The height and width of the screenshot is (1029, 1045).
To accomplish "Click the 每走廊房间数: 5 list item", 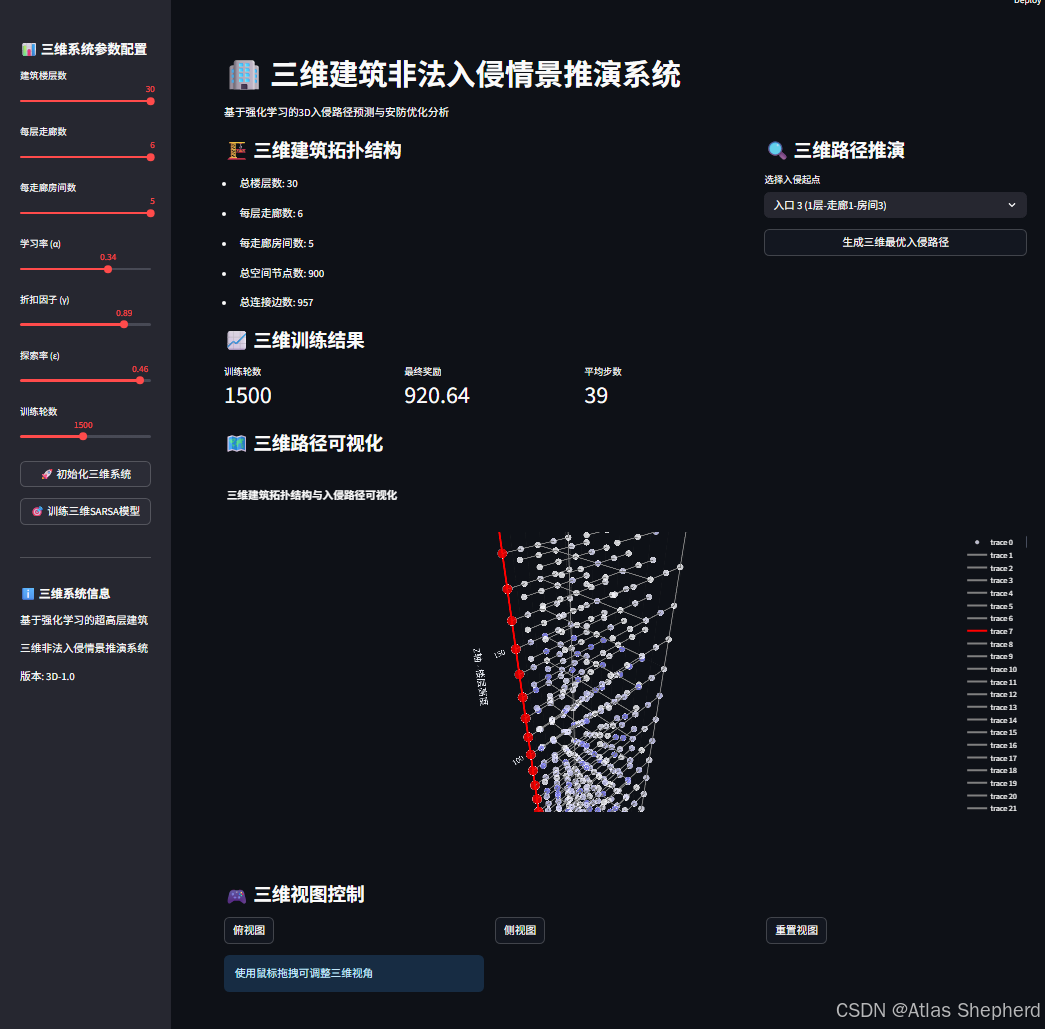I will click(x=277, y=243).
